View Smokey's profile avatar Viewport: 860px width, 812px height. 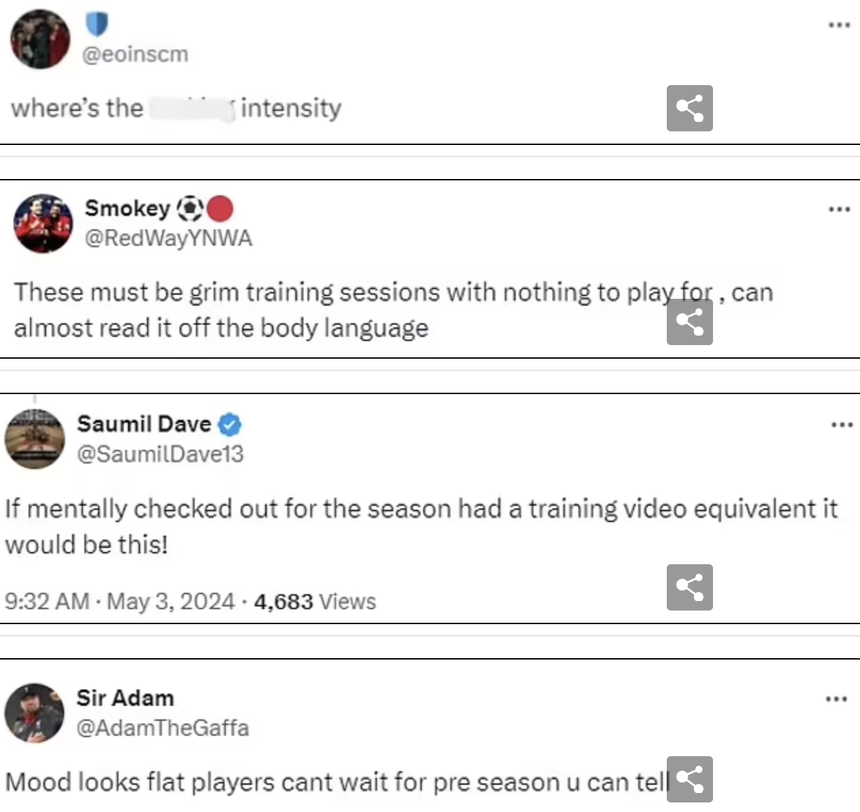click(43, 223)
